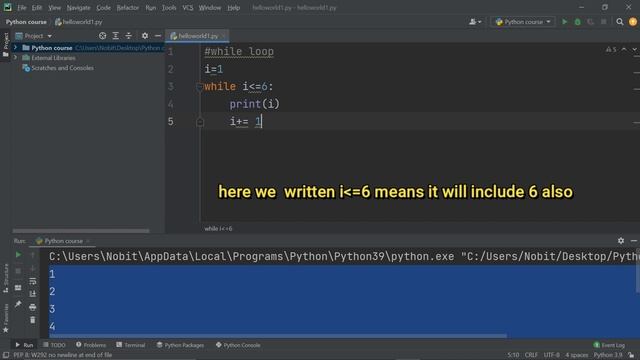
Task: Open the Code menu
Action: click(x=103, y=7)
